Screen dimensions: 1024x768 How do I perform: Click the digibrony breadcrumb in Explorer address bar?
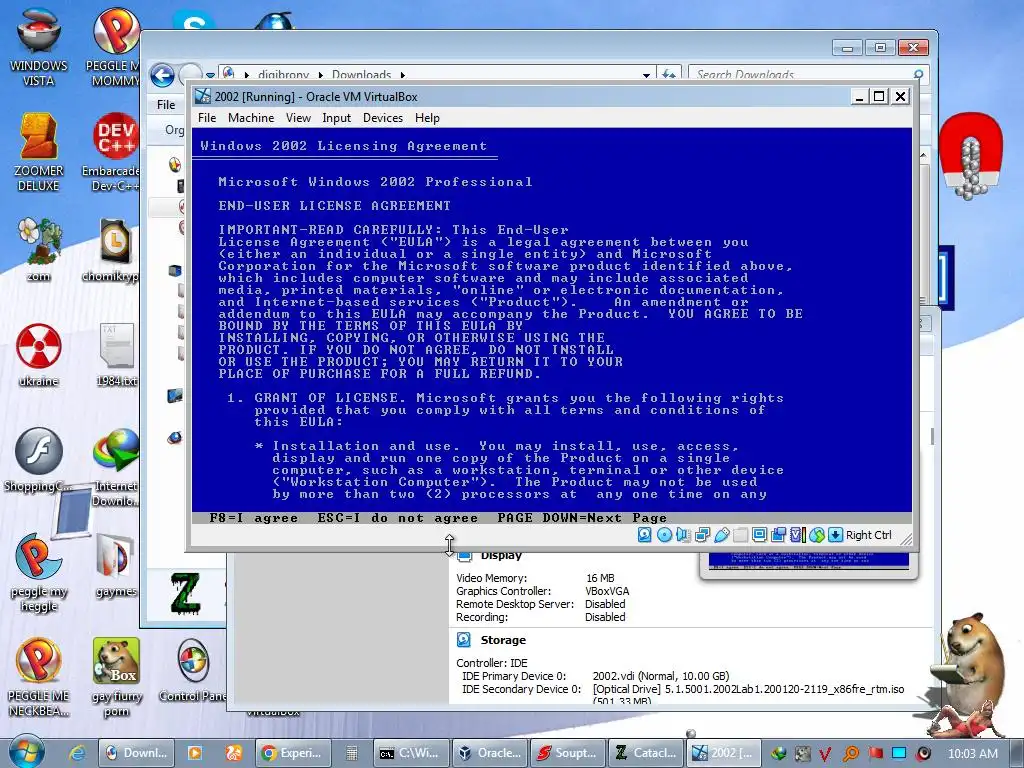(283, 74)
